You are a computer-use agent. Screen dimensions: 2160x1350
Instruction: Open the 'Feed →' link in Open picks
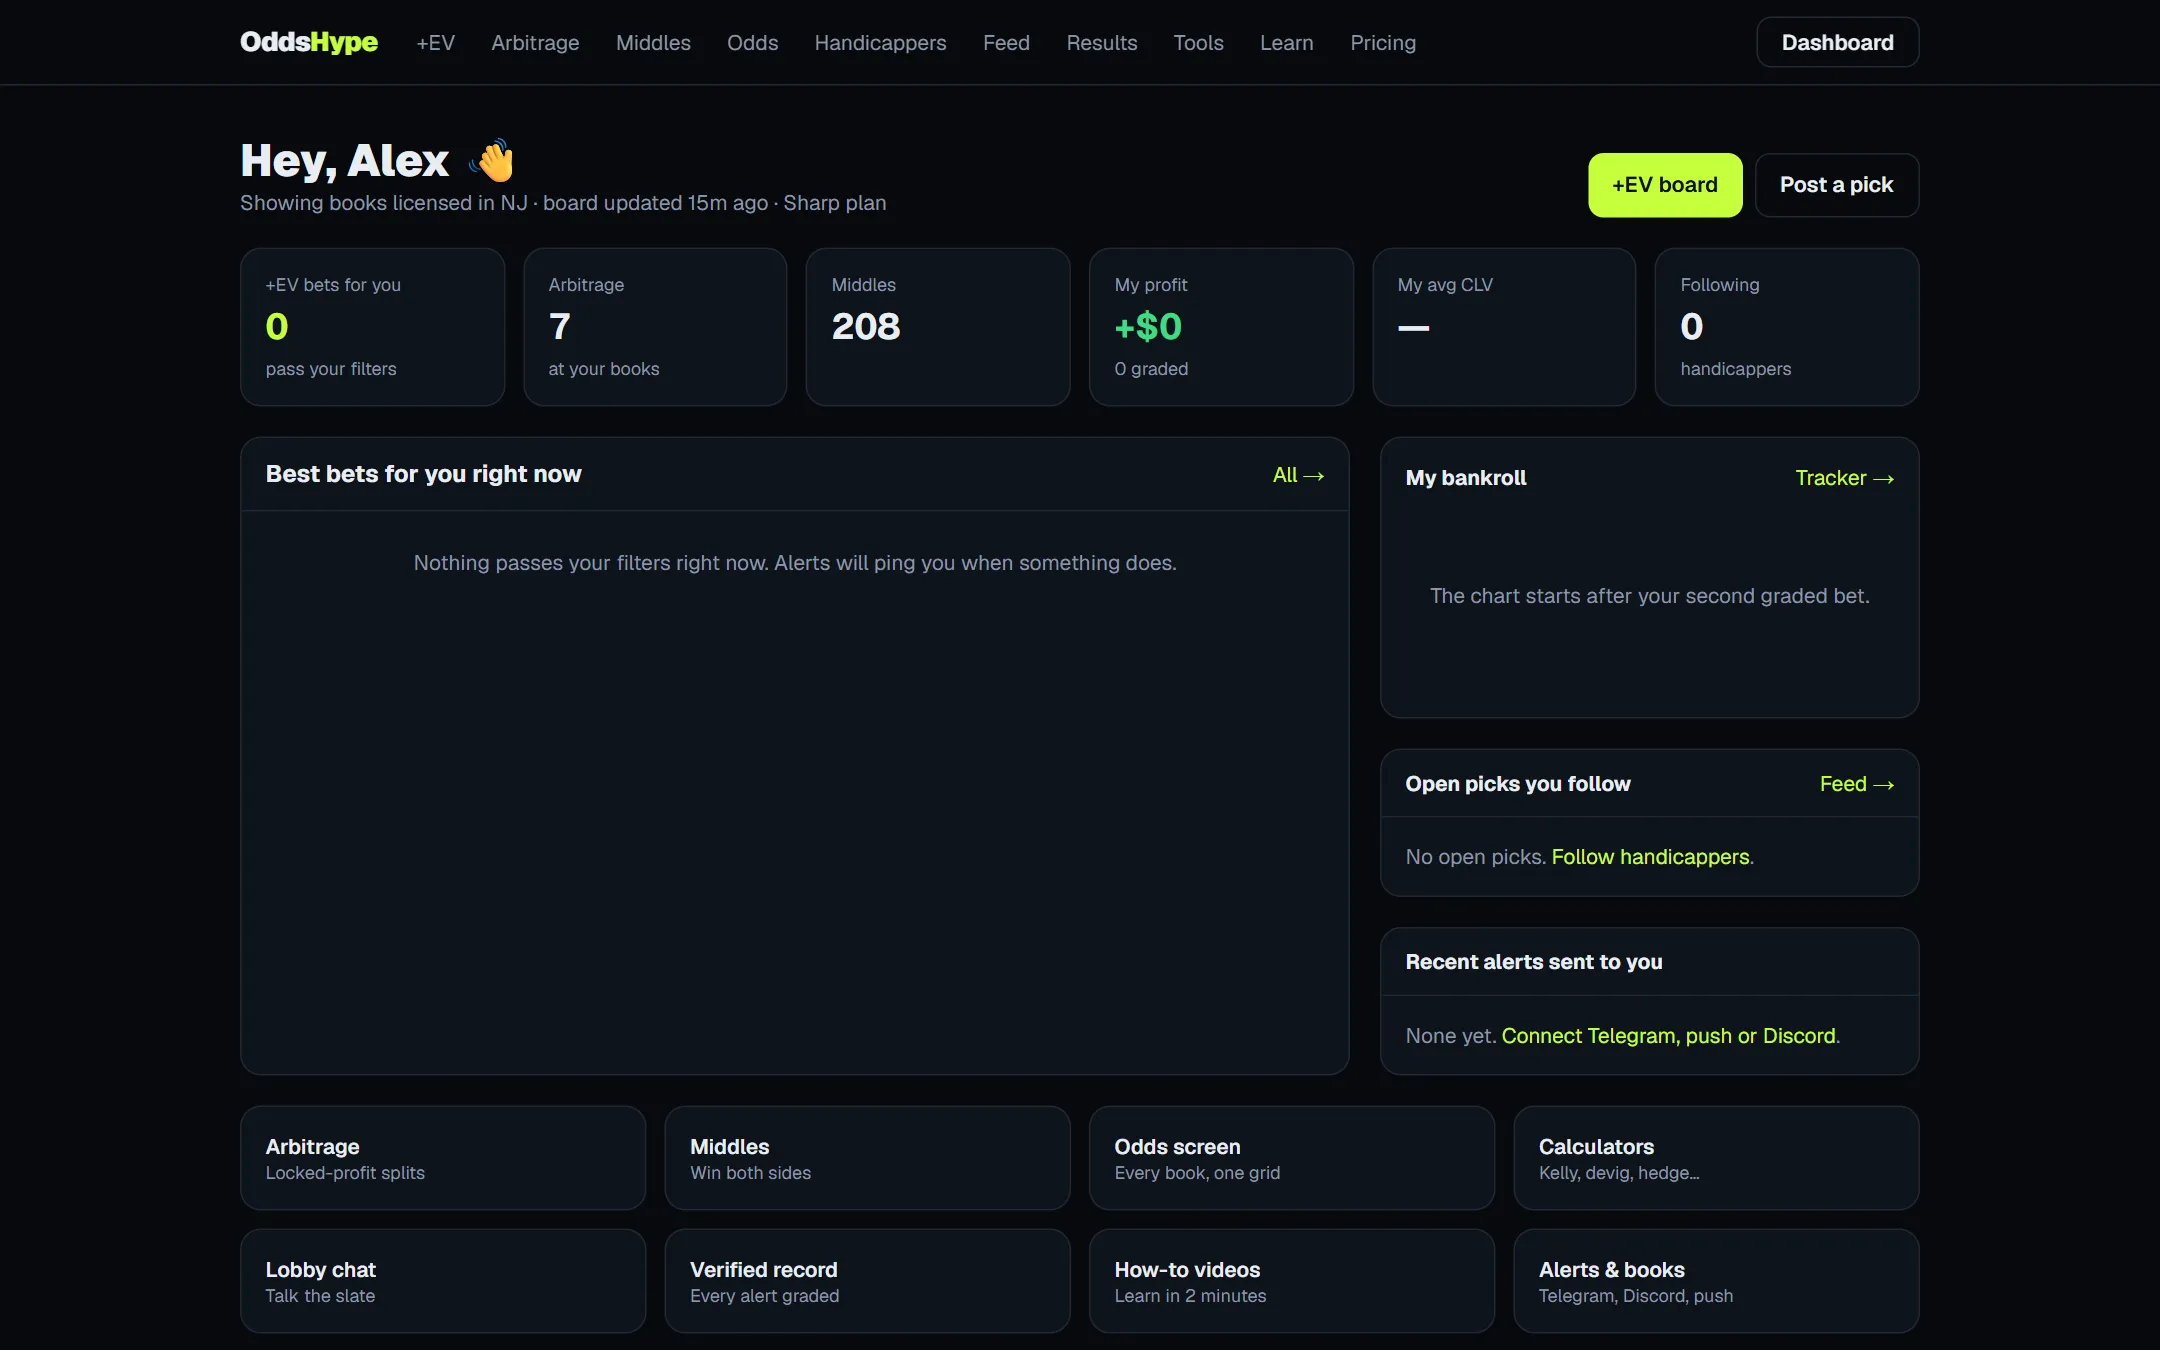coord(1856,784)
